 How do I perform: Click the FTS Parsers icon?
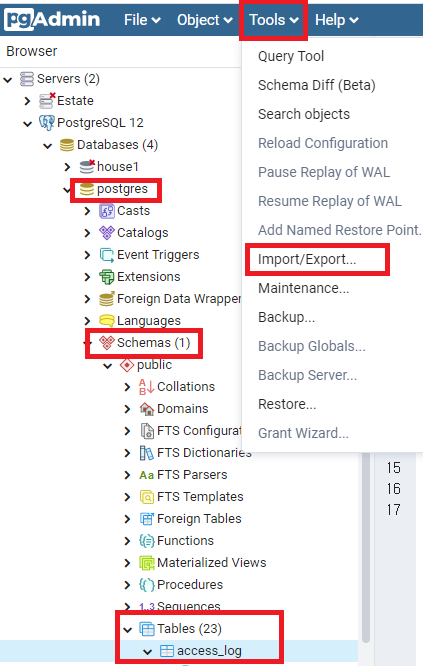[147, 475]
